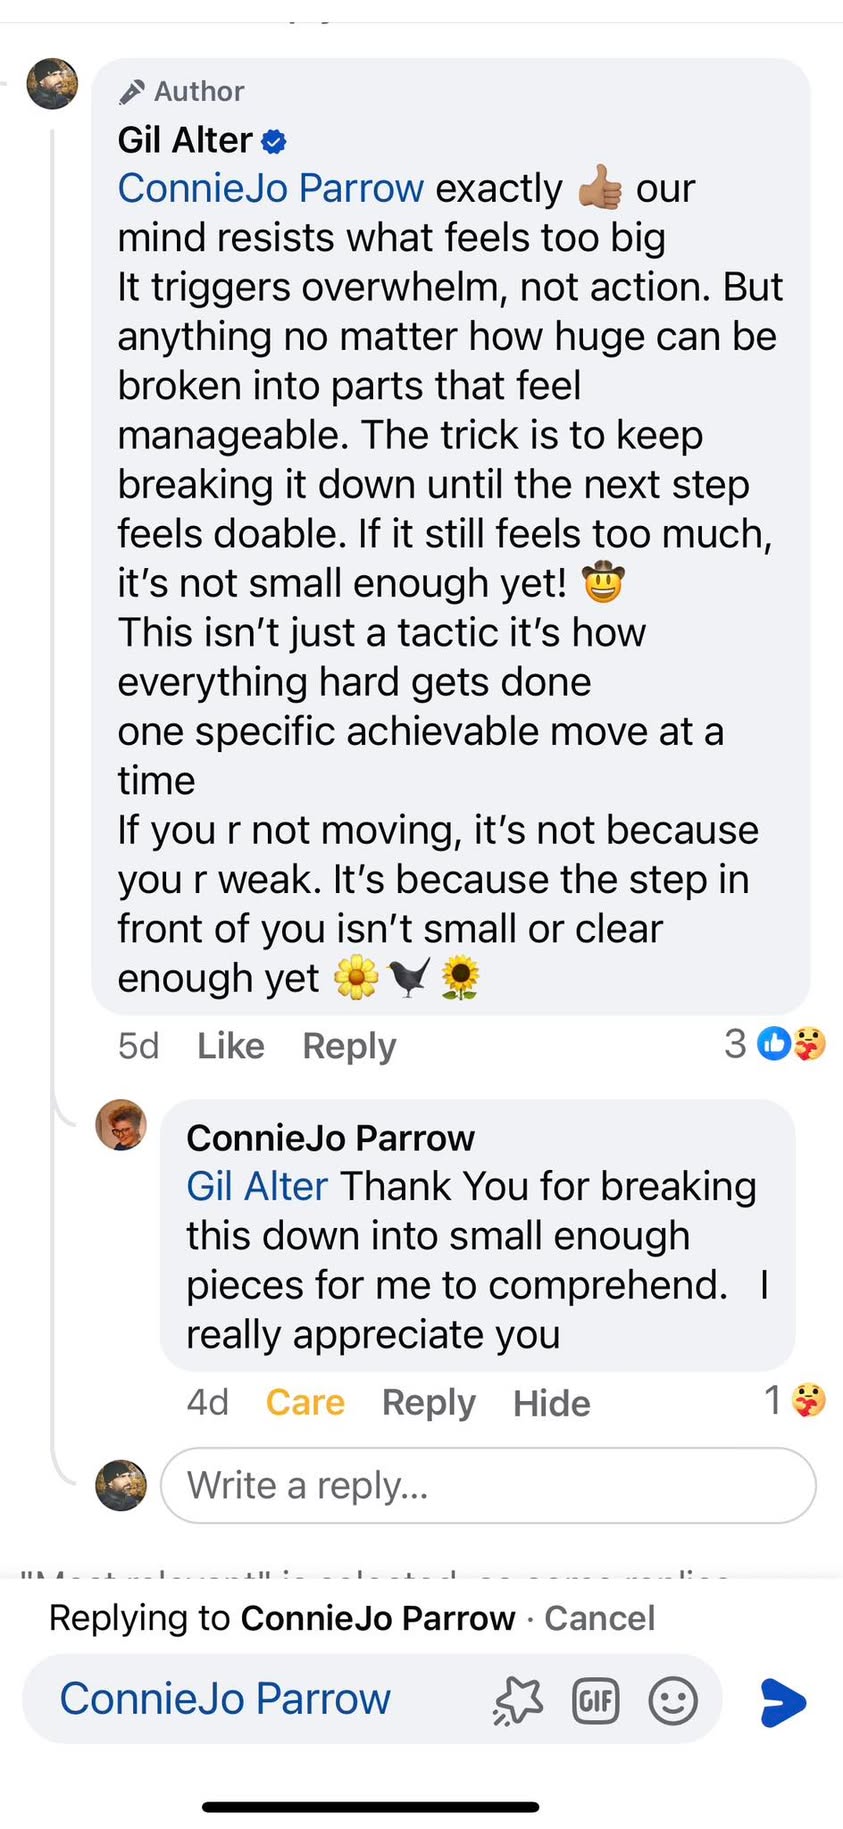843x1829 pixels.
Task: Open the Gil Alter author name
Action: tap(185, 140)
